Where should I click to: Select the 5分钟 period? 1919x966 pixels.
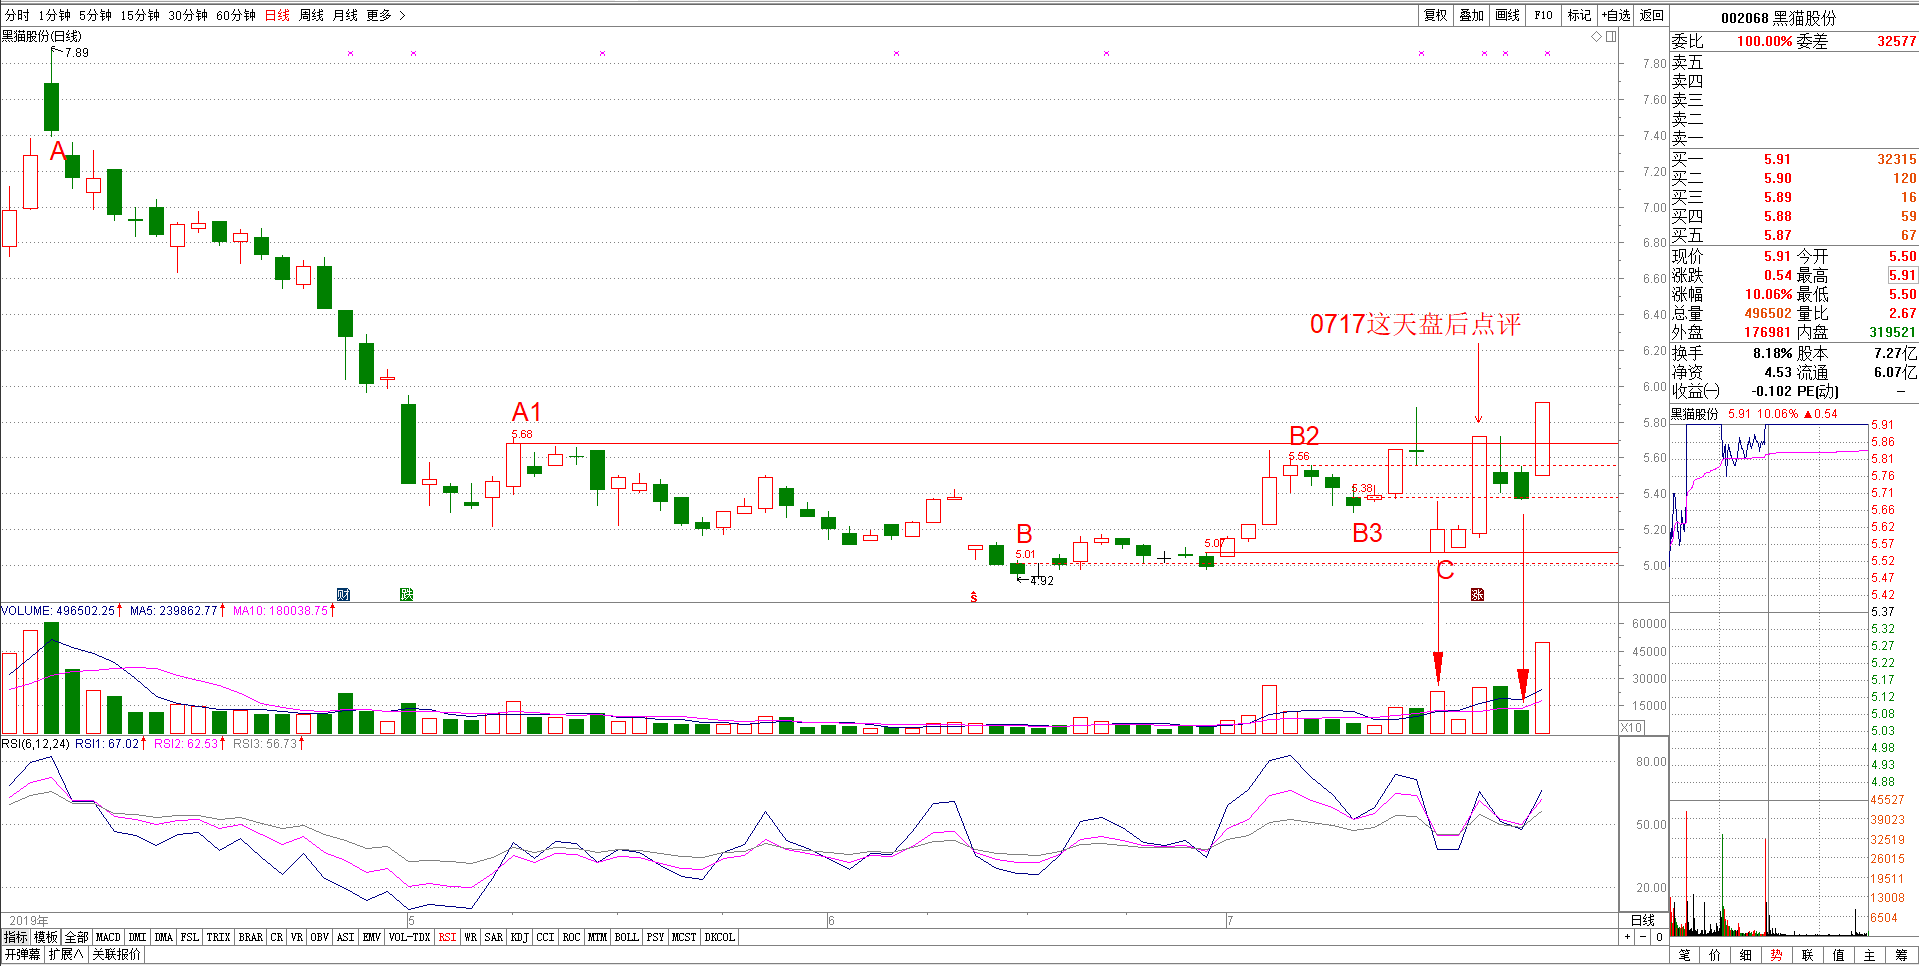pyautogui.click(x=96, y=15)
